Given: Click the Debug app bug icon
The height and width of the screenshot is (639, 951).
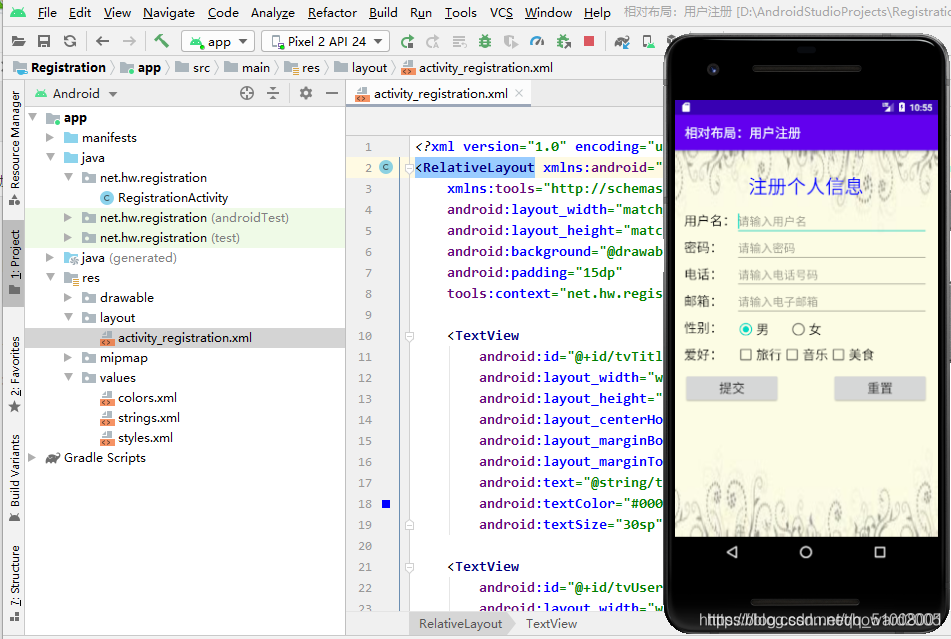Looking at the screenshot, I should 485,41.
